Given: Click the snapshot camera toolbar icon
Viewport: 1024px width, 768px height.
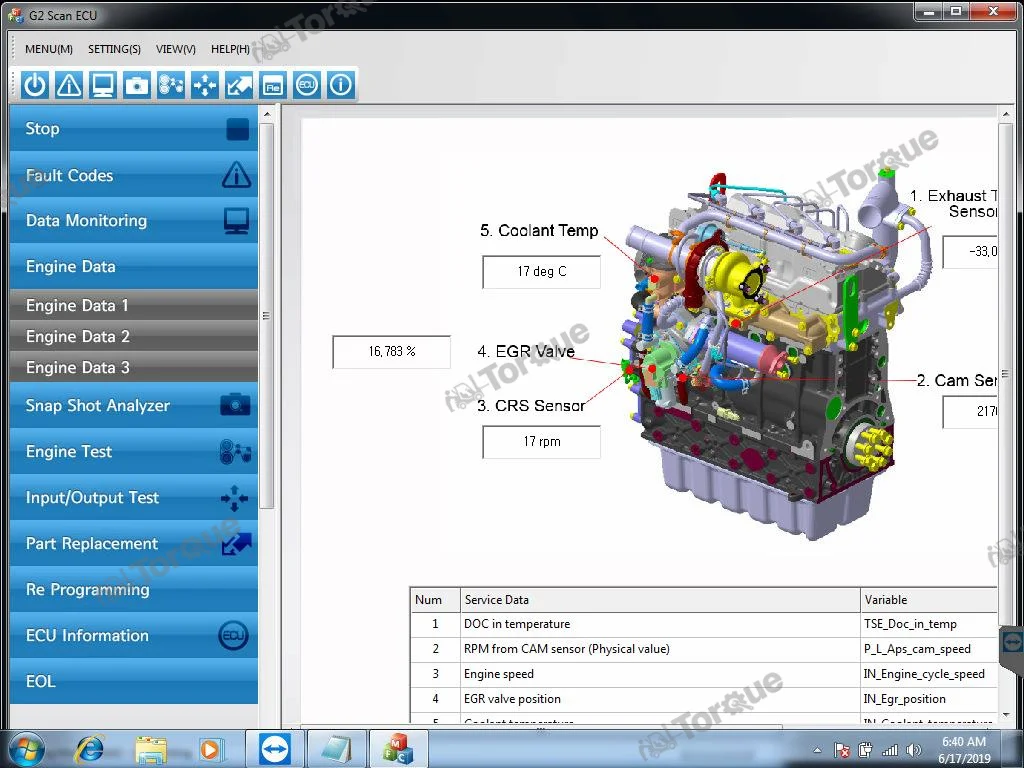Looking at the screenshot, I should pos(136,85).
